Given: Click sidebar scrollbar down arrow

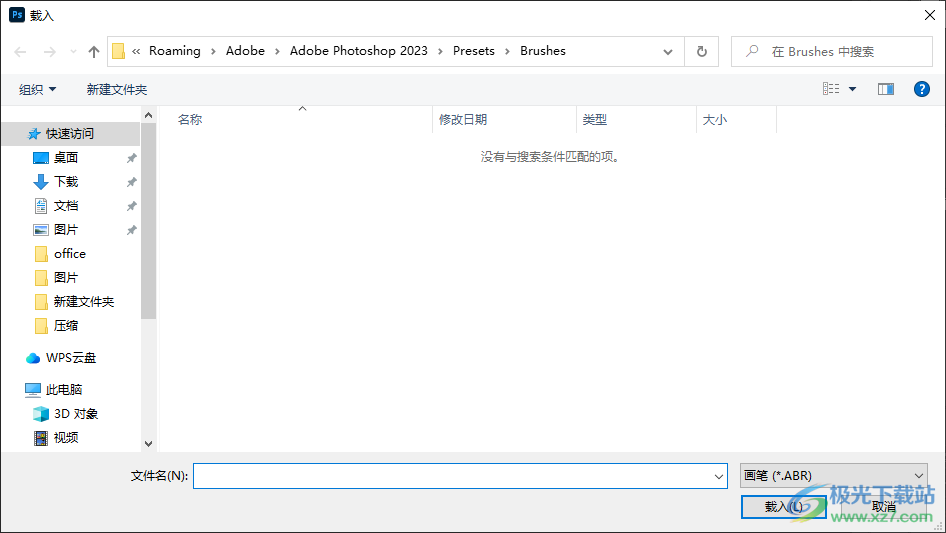Looking at the screenshot, I should (148, 444).
